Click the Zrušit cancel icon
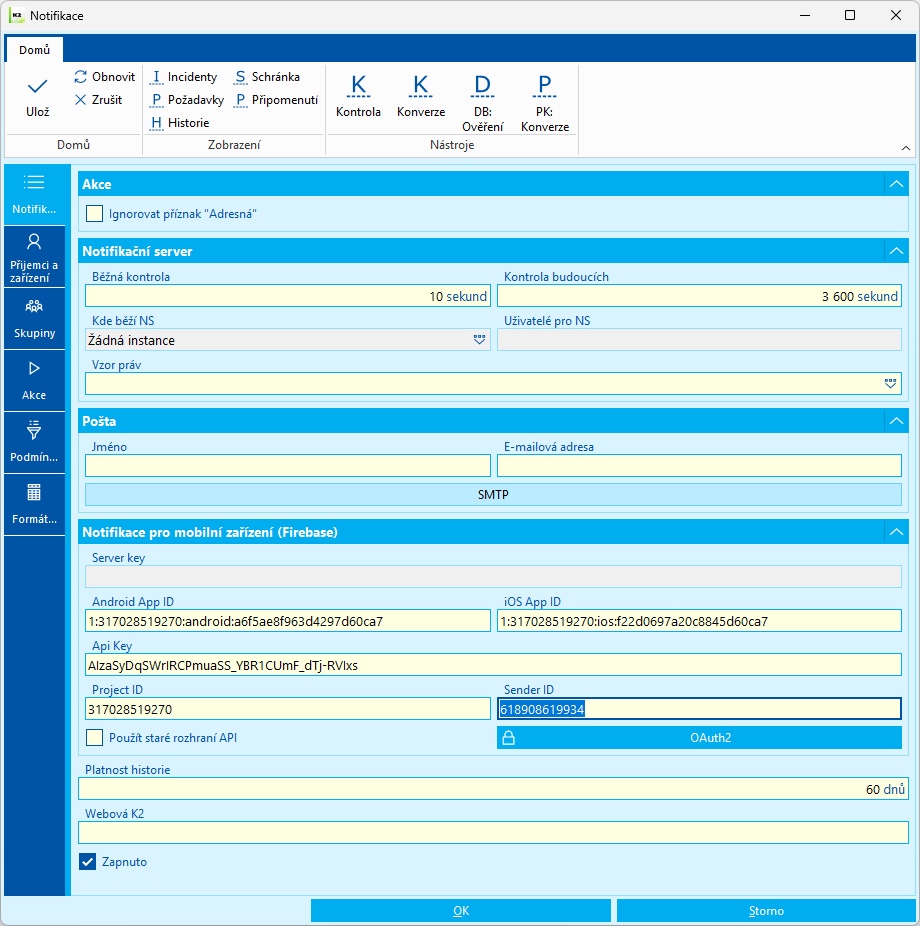 tap(81, 100)
